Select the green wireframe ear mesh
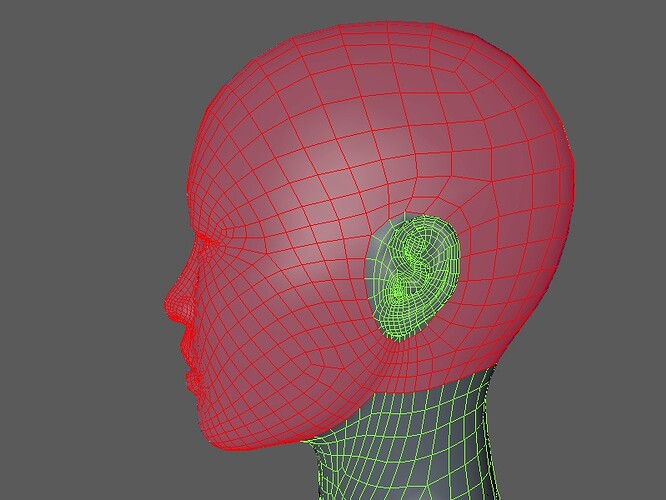 click(x=413, y=278)
